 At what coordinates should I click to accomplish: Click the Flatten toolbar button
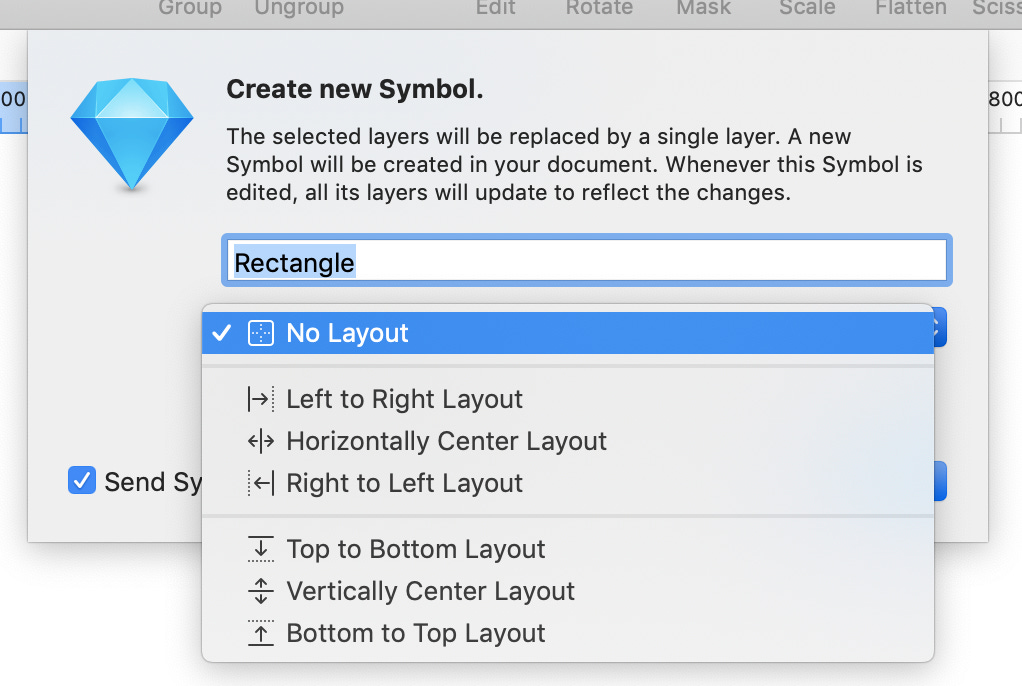coord(911,8)
